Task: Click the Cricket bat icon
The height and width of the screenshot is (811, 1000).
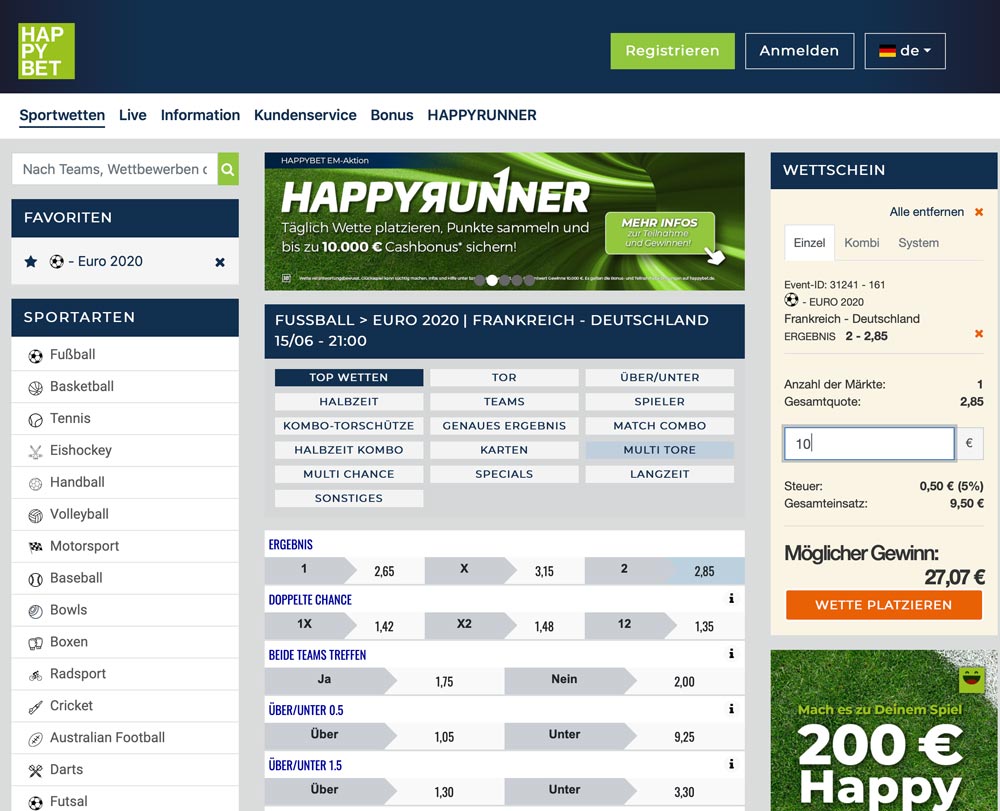Action: [x=36, y=706]
